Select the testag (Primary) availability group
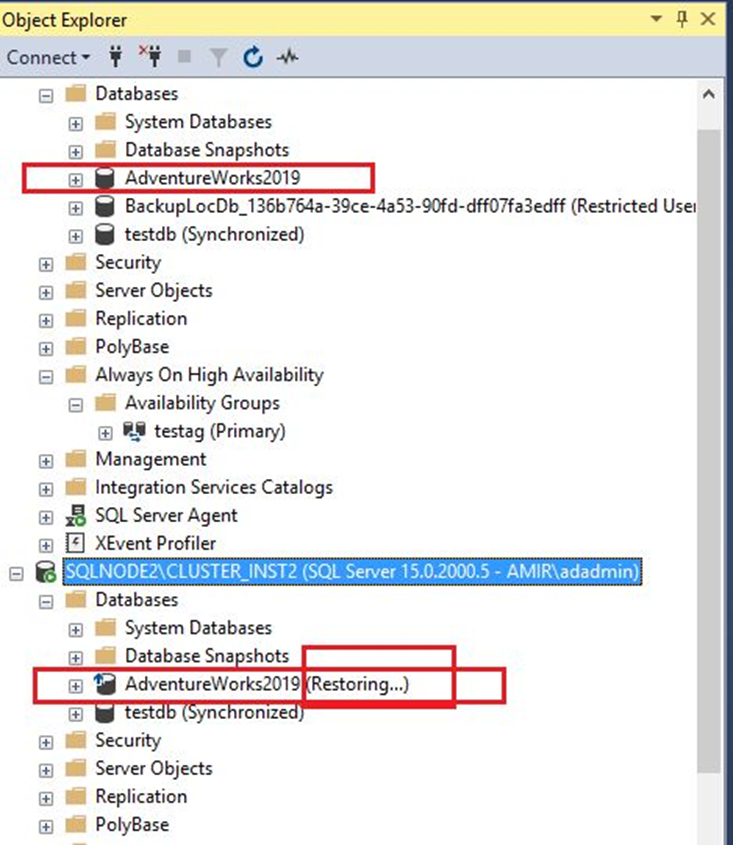The width and height of the screenshot is (733, 845). point(219,432)
